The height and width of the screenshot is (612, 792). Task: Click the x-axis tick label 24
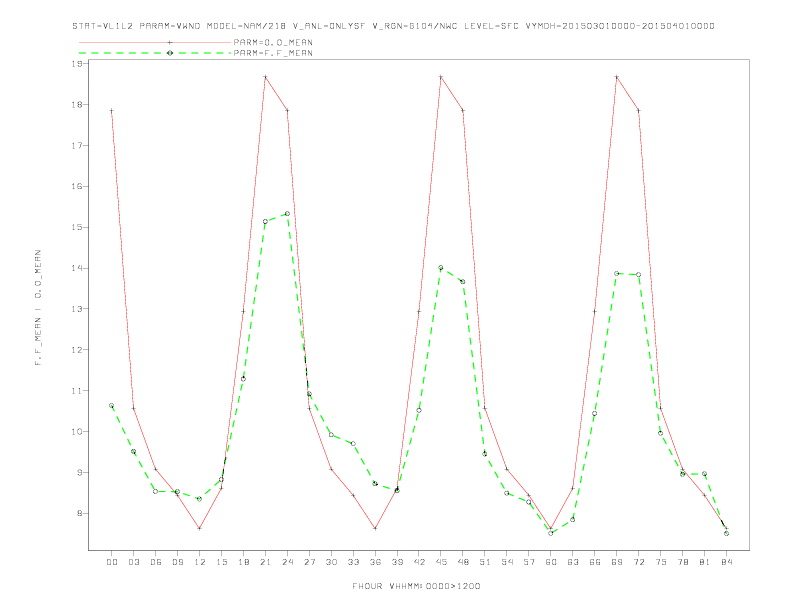[287, 562]
